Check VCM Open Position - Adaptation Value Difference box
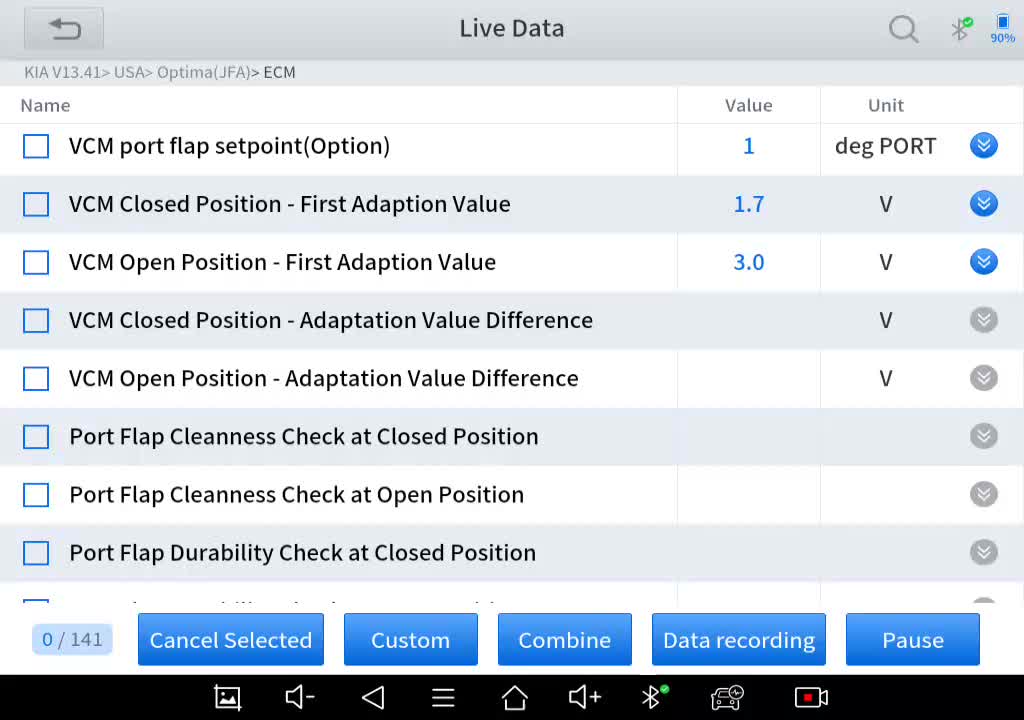This screenshot has width=1024, height=720. click(x=36, y=379)
